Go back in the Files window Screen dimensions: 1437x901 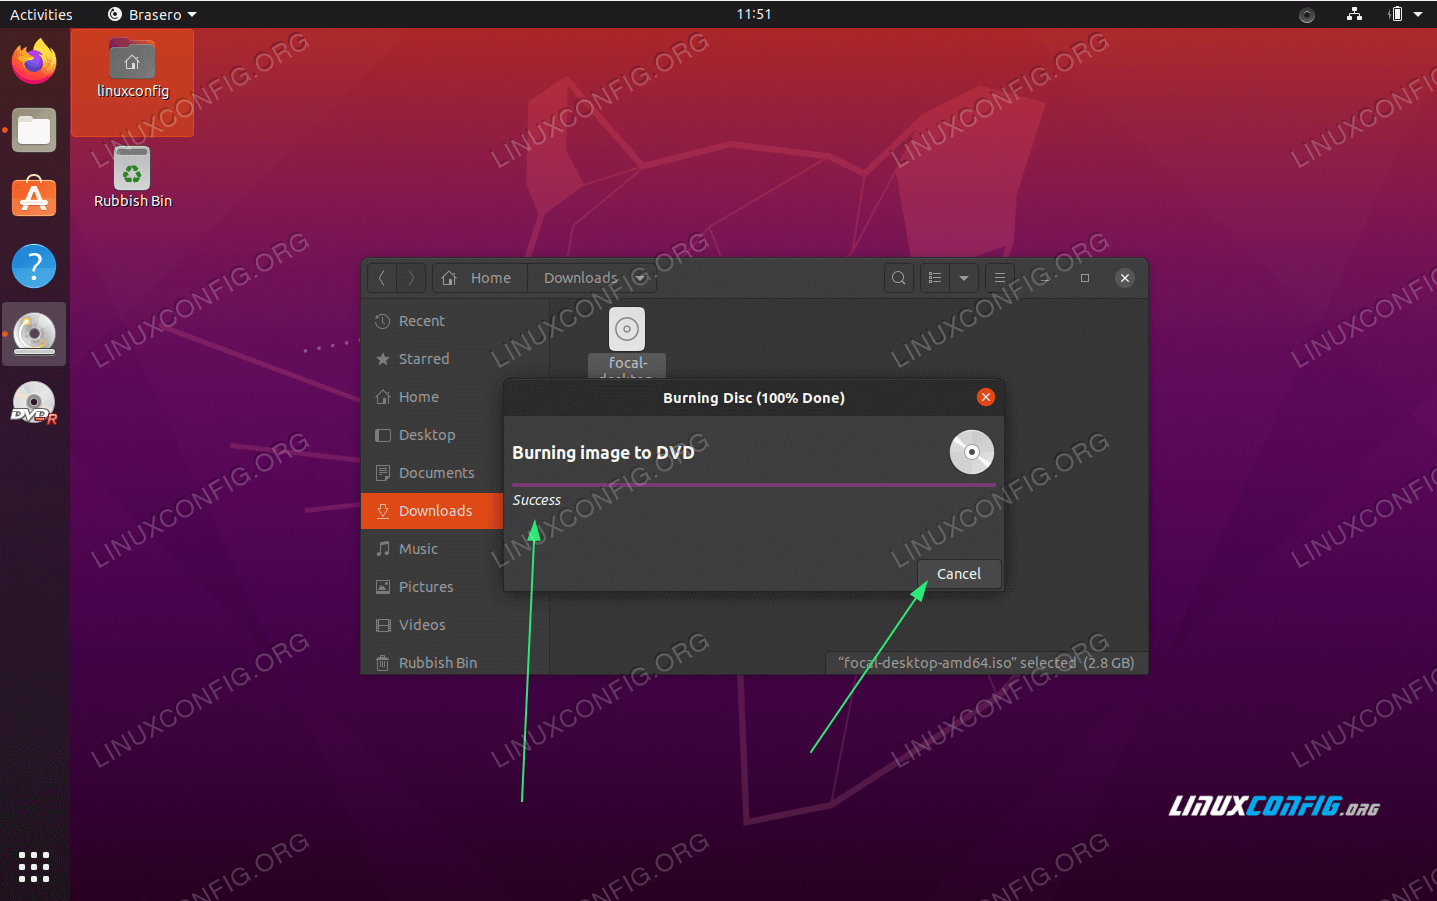(382, 278)
